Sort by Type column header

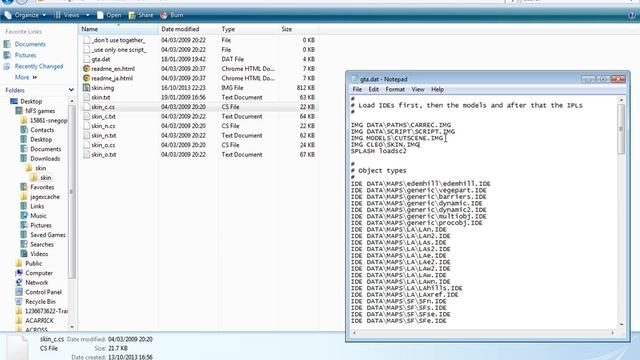click(x=248, y=29)
